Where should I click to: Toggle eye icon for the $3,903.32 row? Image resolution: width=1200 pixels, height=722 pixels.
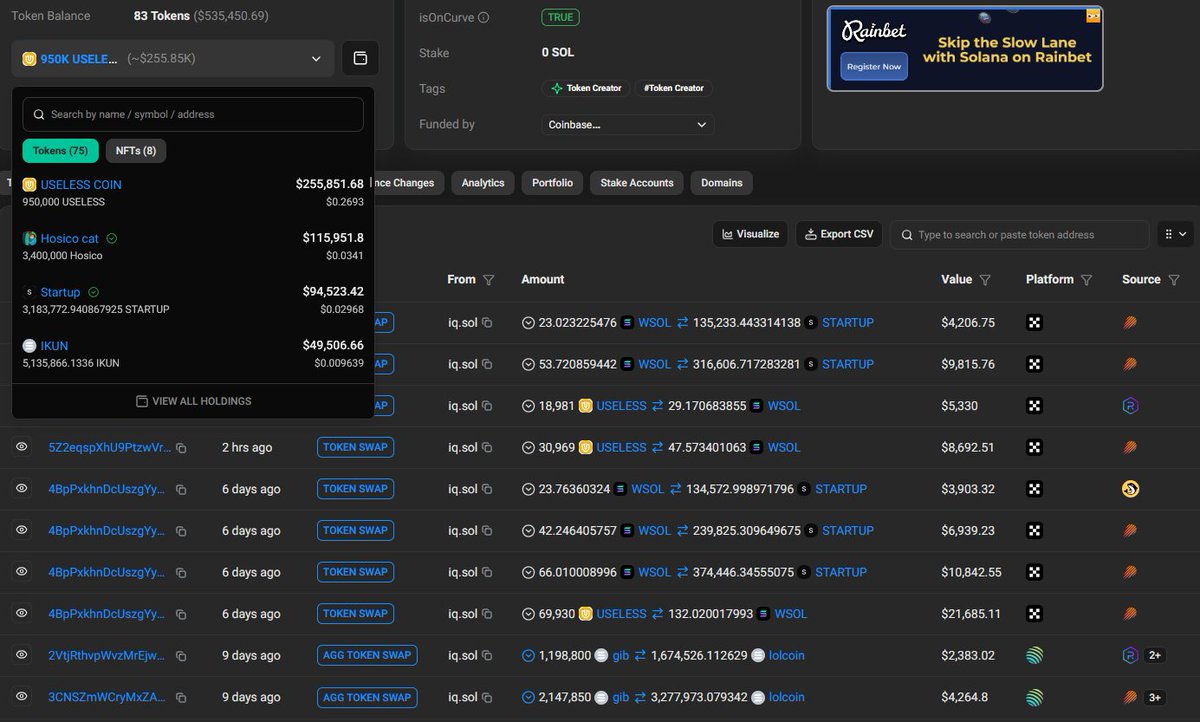pos(21,488)
